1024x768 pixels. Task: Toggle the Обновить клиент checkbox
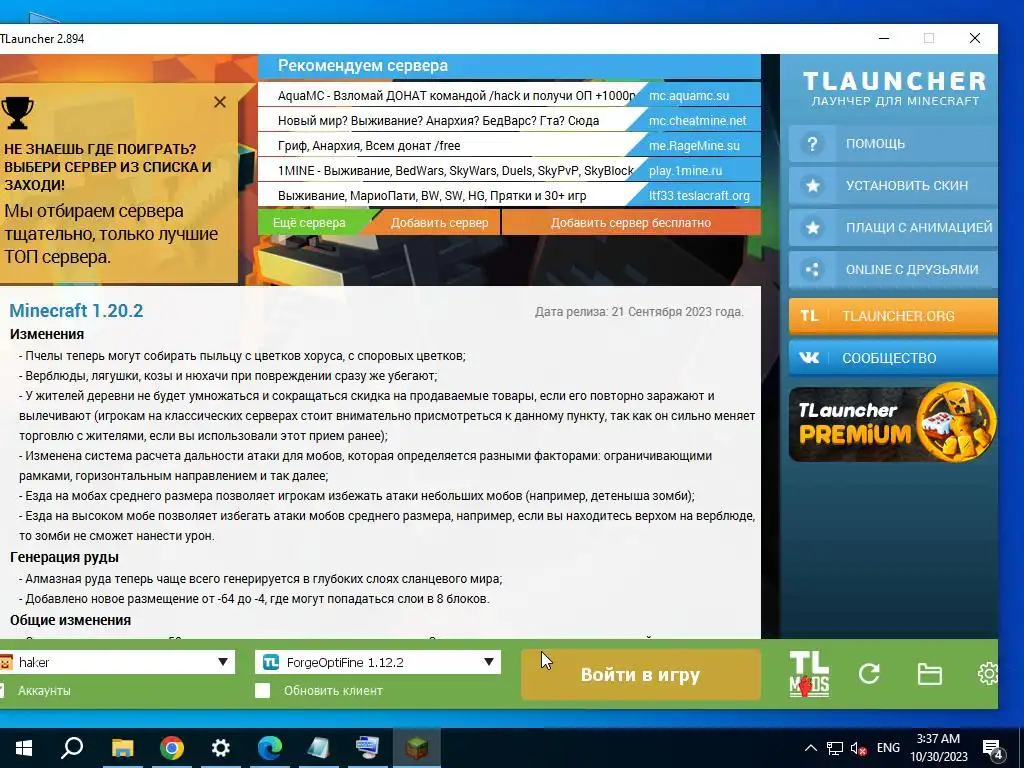[x=263, y=690]
